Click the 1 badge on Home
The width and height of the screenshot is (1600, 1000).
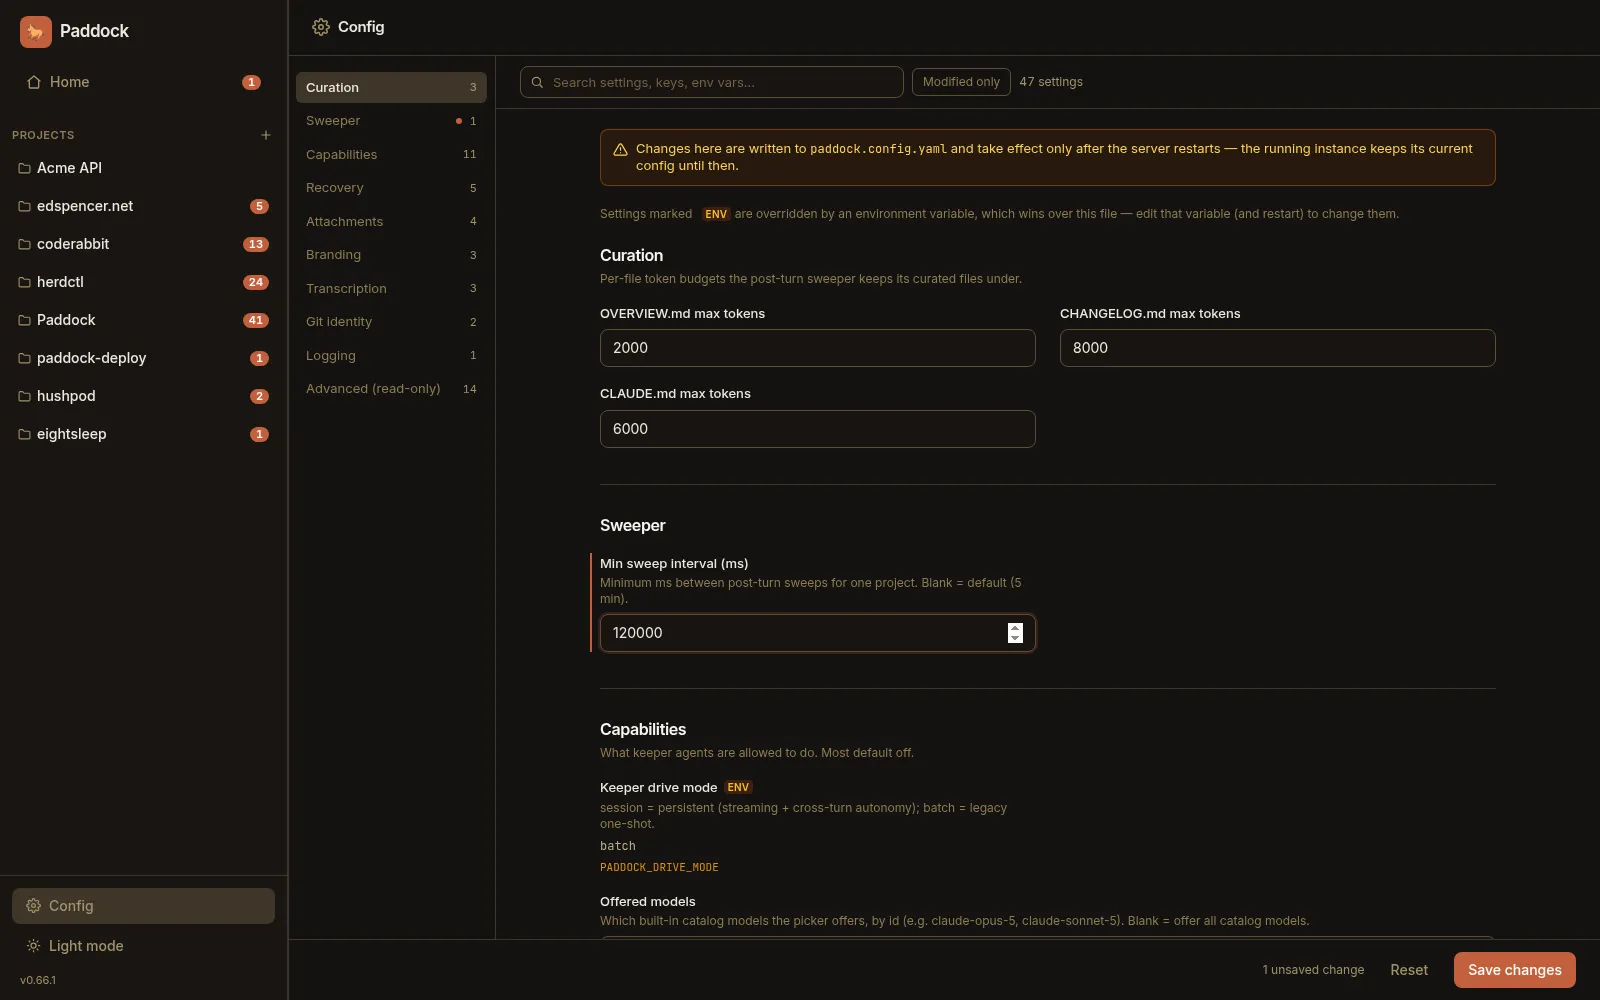point(251,82)
